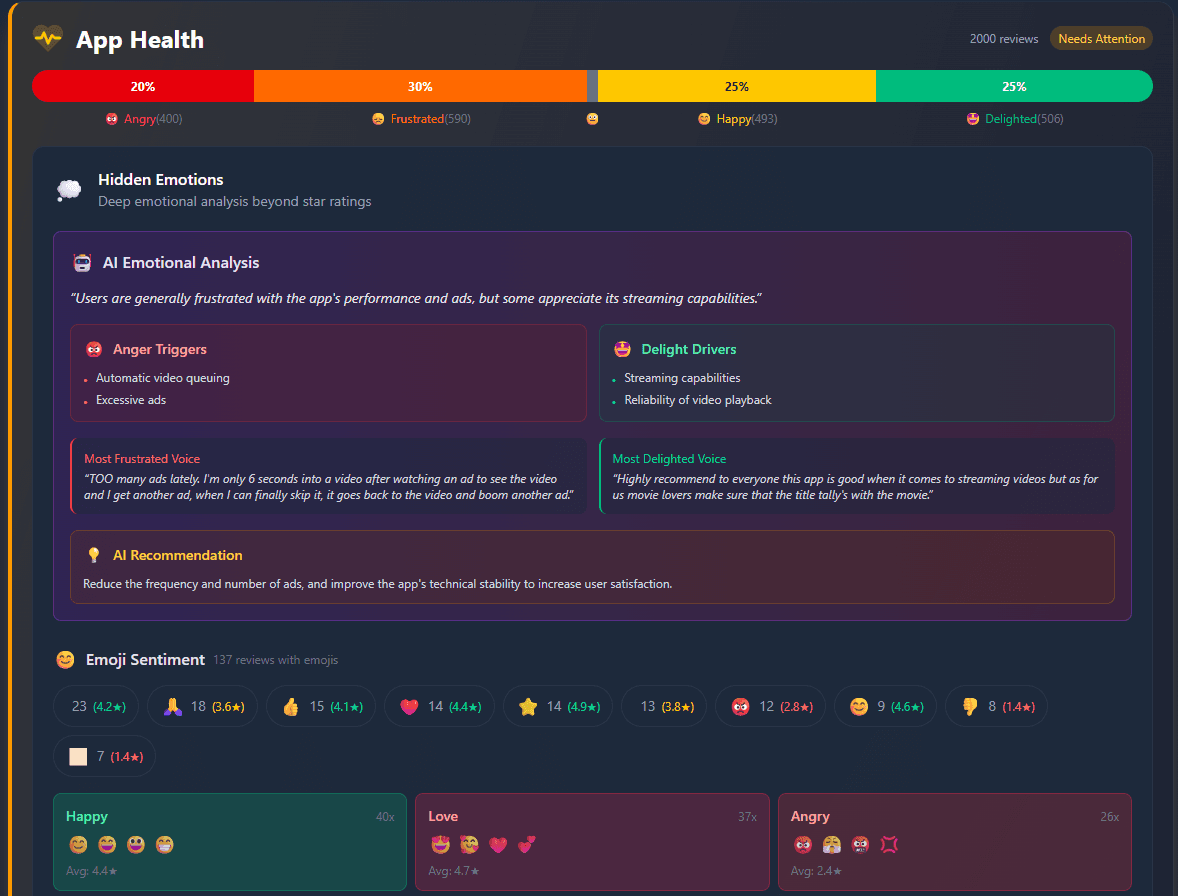Click the lightbulb AI Recommendation icon
Screen dimensions: 1178x896
pyautogui.click(x=93, y=554)
